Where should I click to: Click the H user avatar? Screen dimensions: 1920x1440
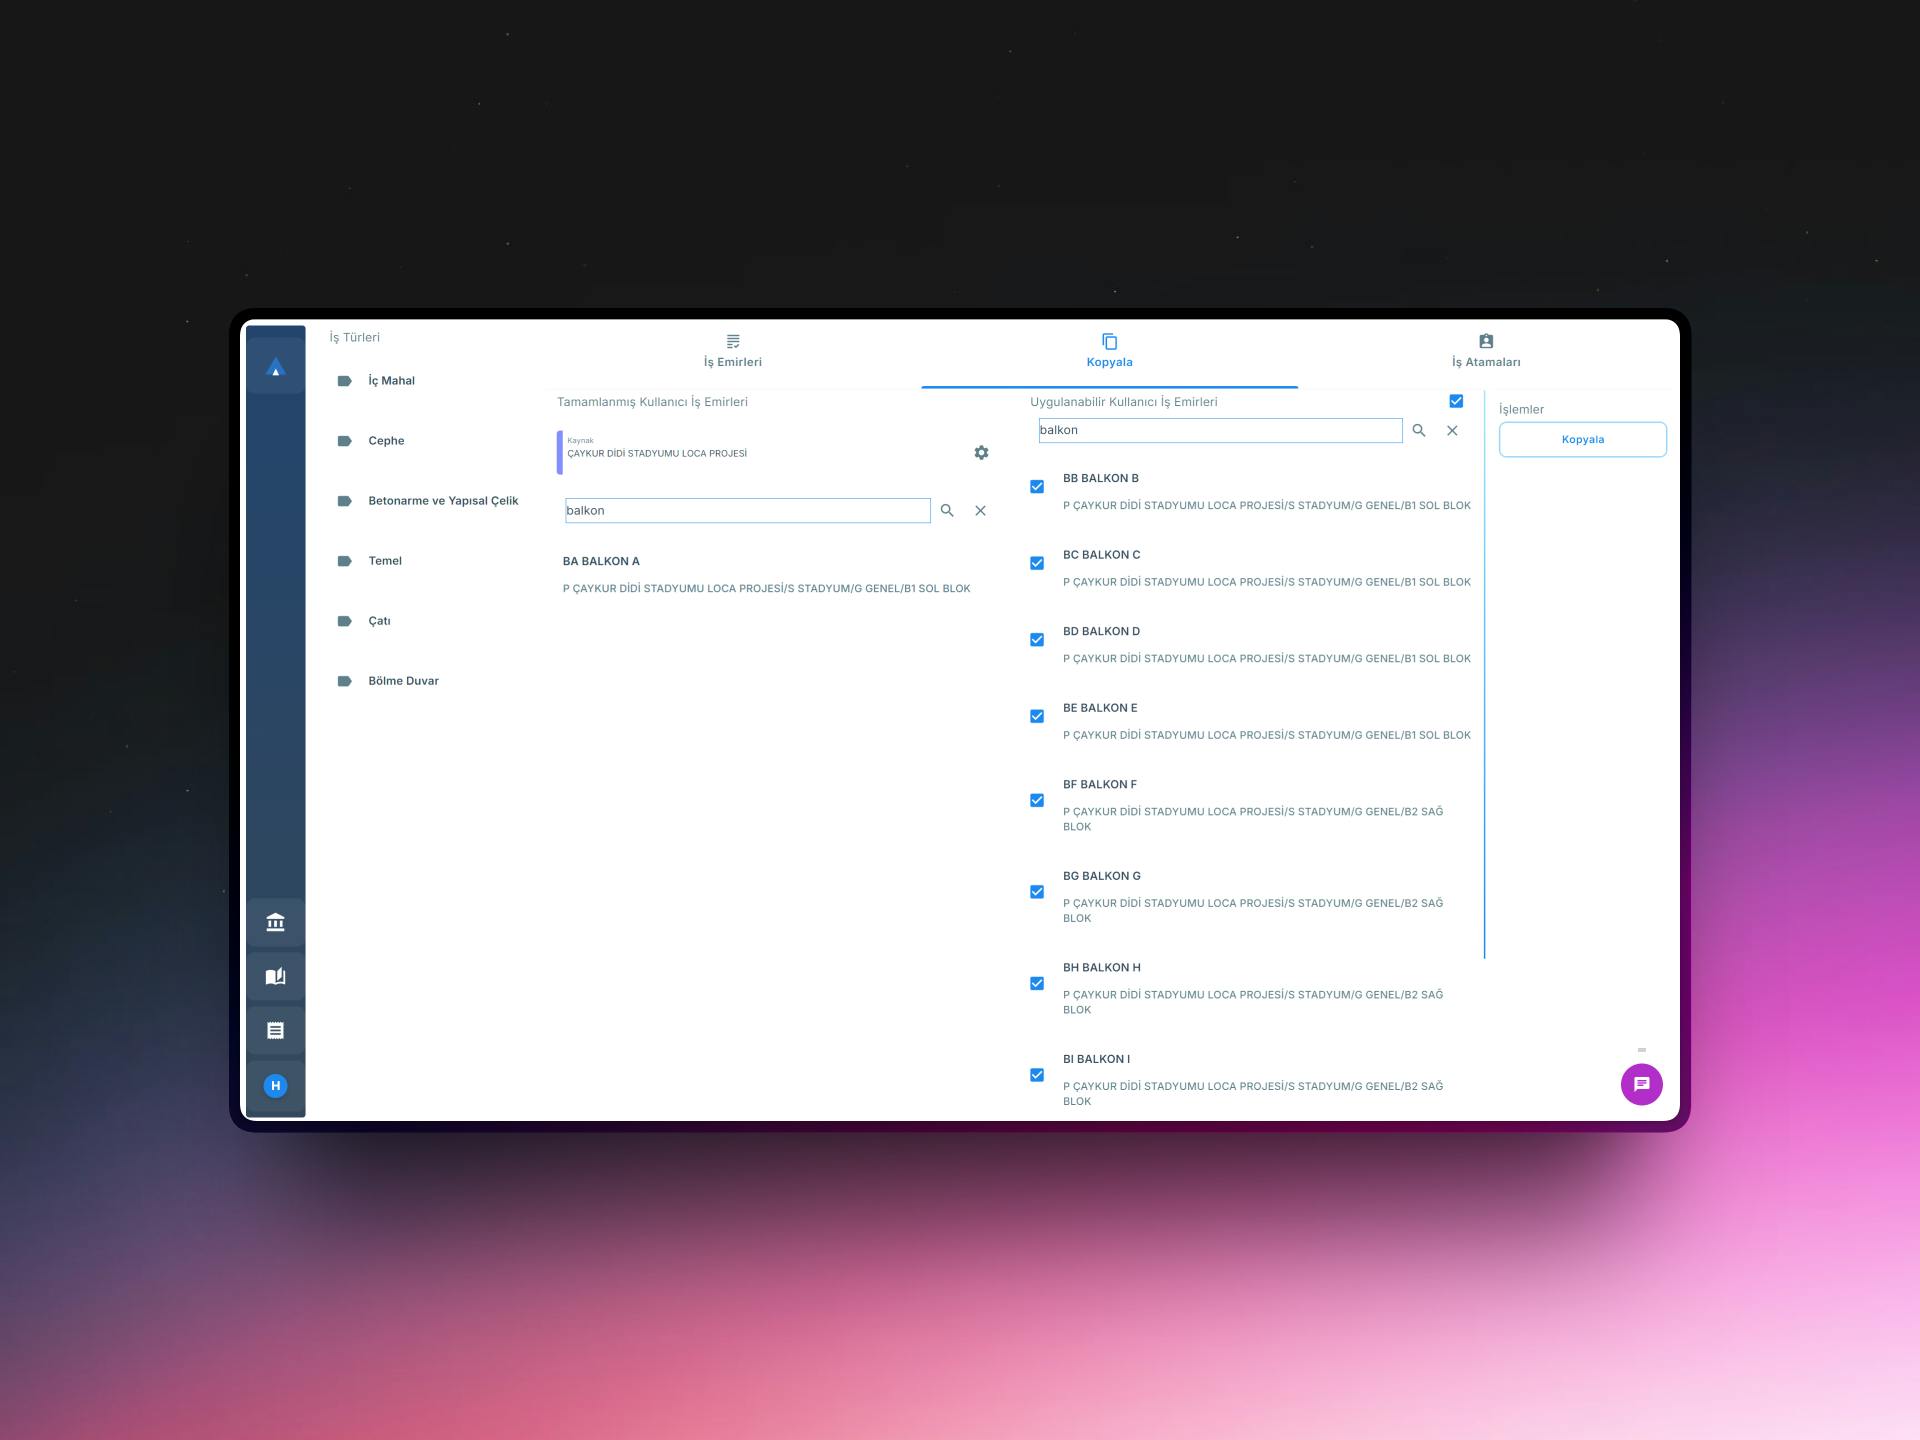276,1085
